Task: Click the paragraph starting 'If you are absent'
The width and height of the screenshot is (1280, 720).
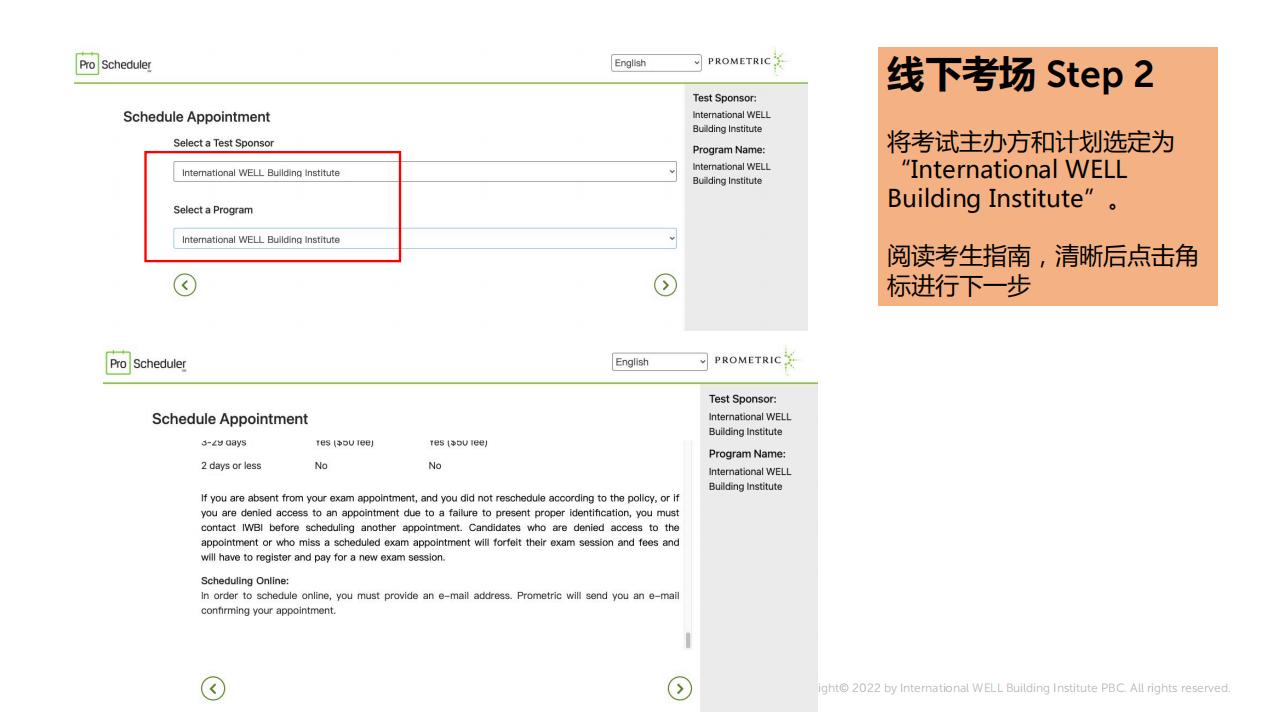Action: point(440,528)
